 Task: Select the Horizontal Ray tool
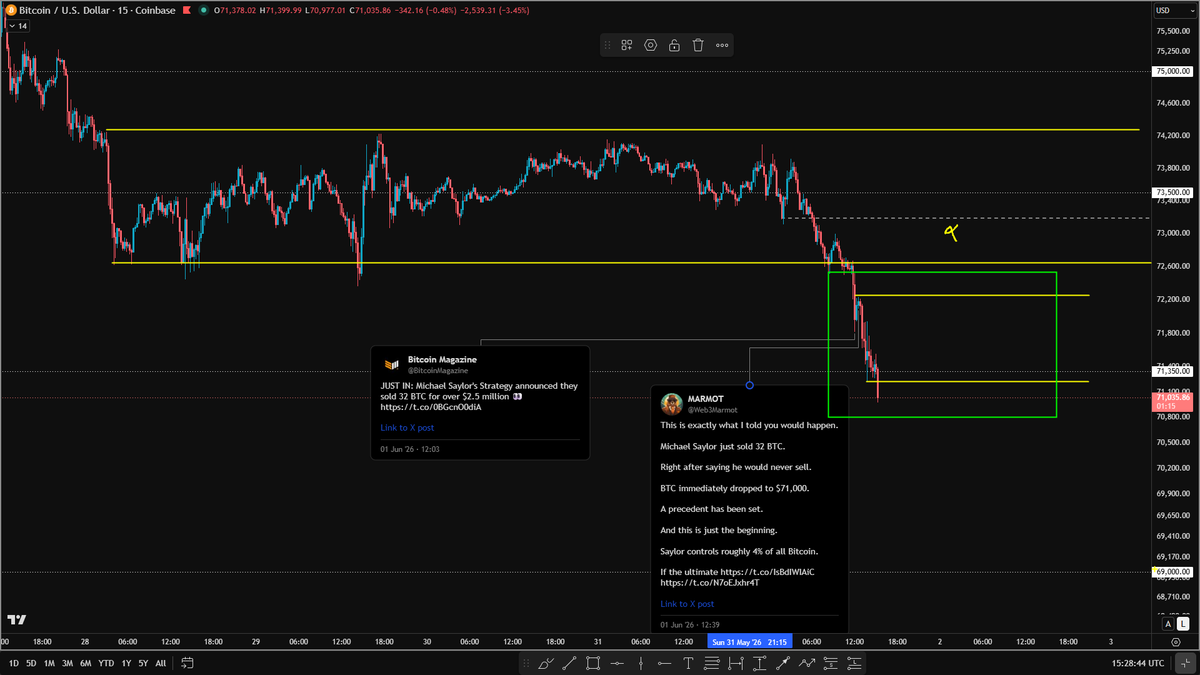point(664,663)
